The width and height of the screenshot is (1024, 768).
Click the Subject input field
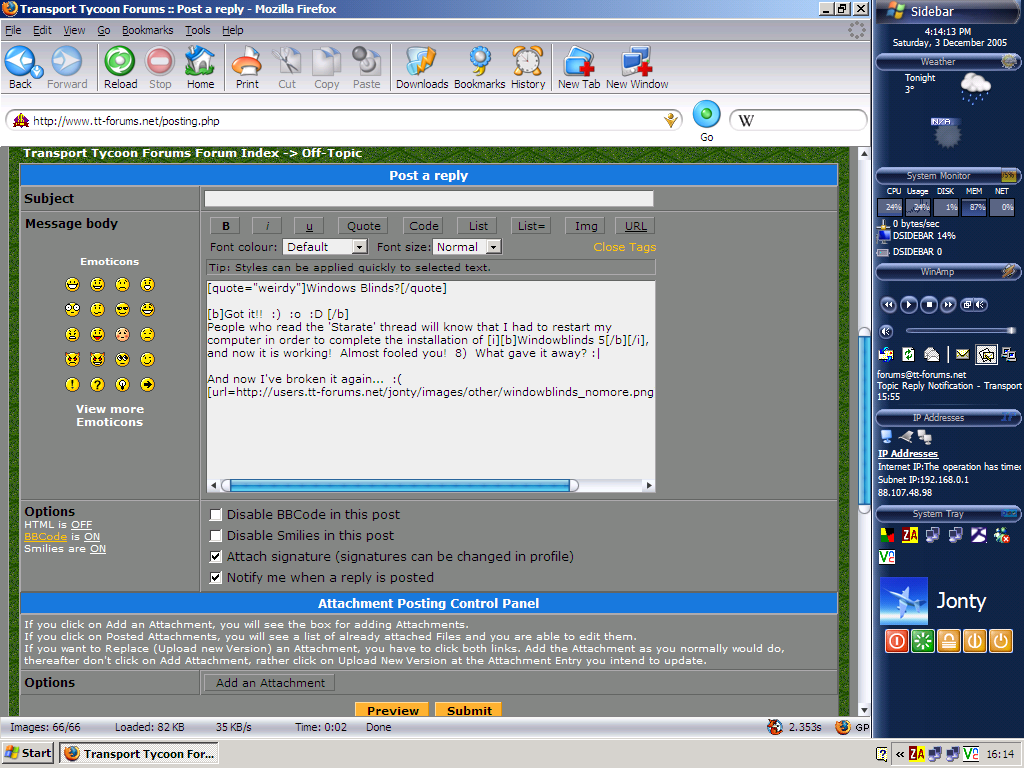(x=429, y=199)
